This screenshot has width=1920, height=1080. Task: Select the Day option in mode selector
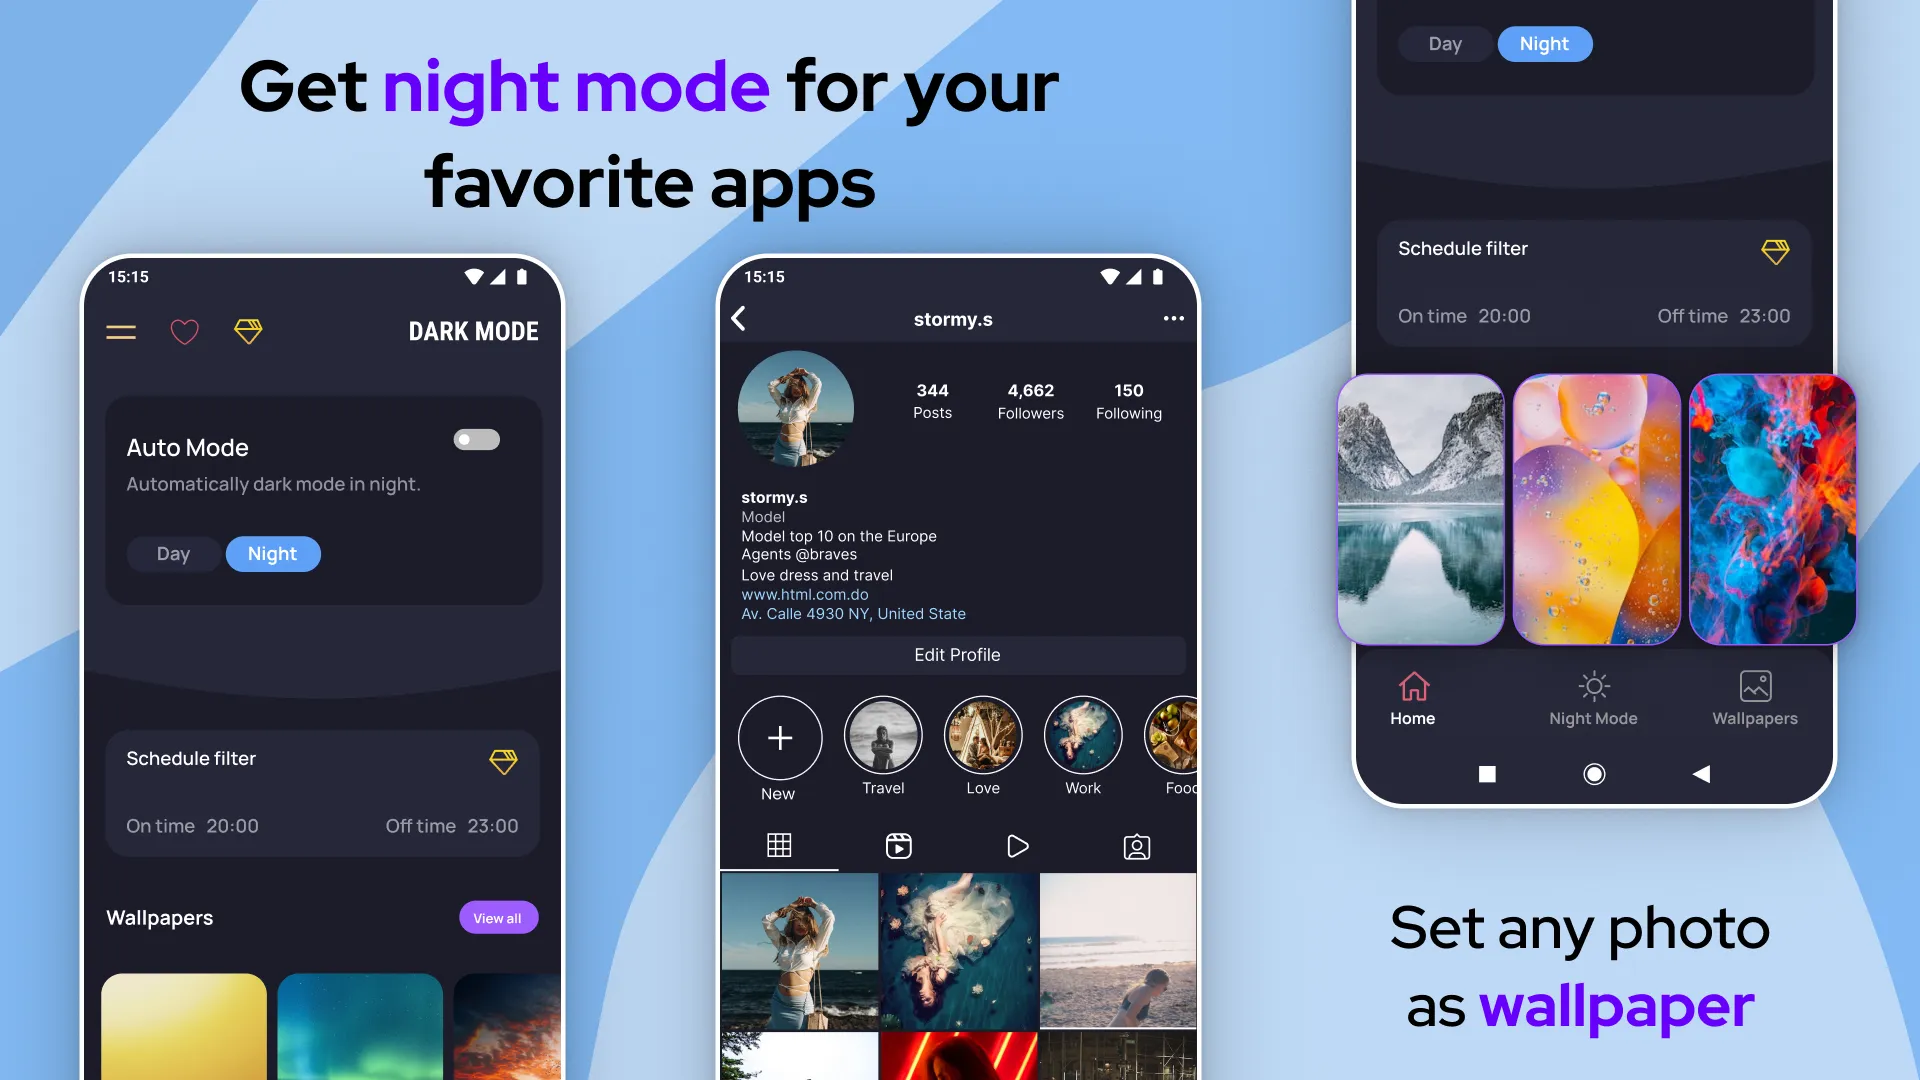[x=173, y=553]
